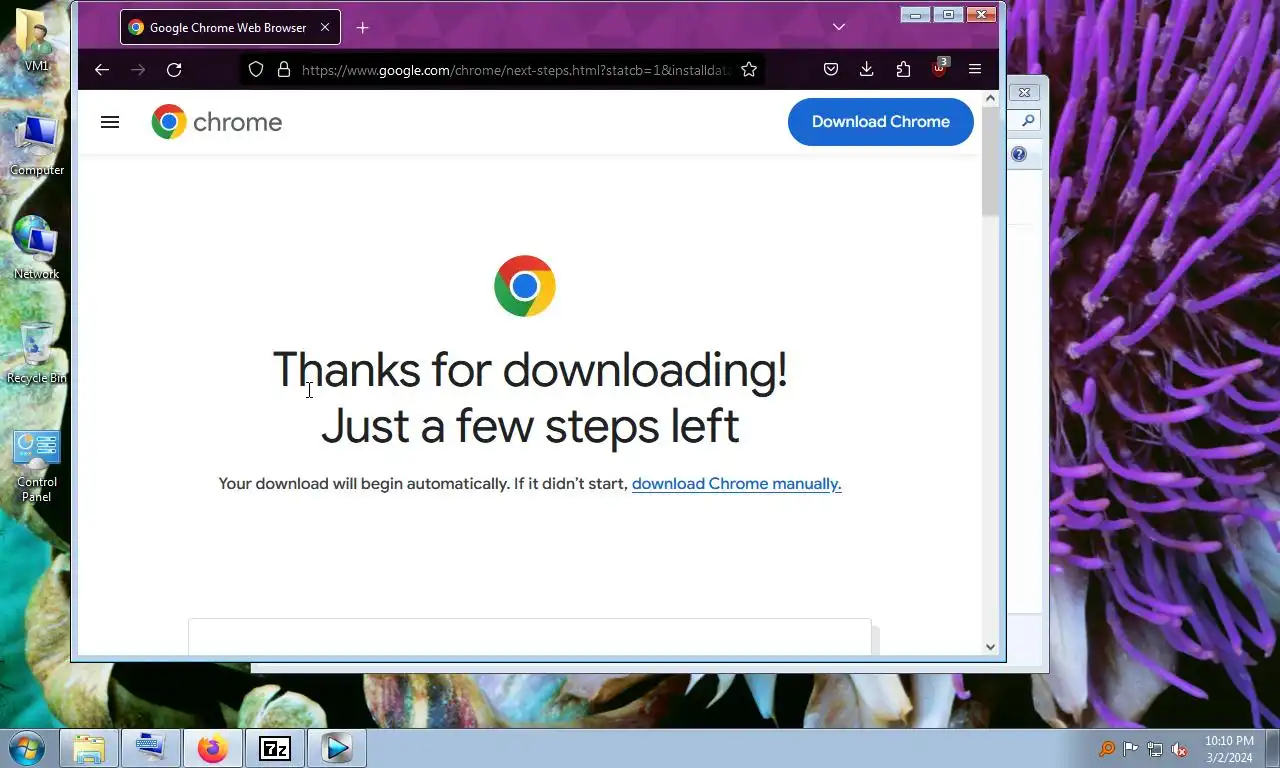This screenshot has width=1280, height=768.
Task: Click the muted volume tray icon
Action: [x=1179, y=749]
